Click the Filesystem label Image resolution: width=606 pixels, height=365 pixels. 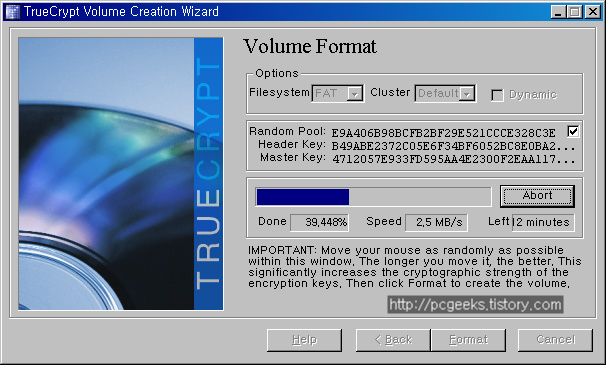click(x=279, y=92)
